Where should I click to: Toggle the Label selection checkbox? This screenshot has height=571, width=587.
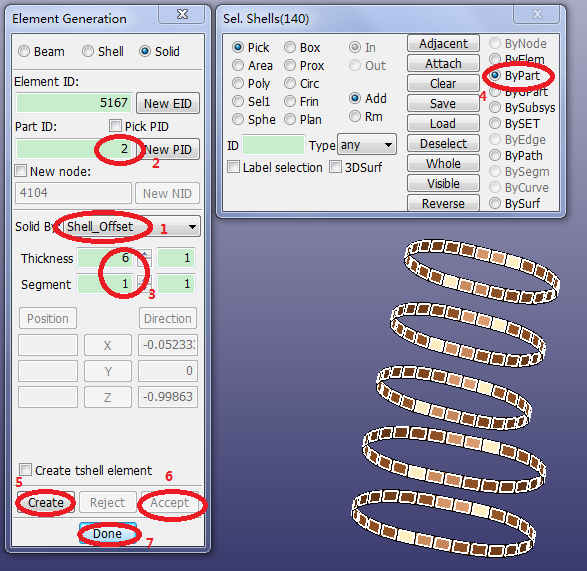(234, 167)
